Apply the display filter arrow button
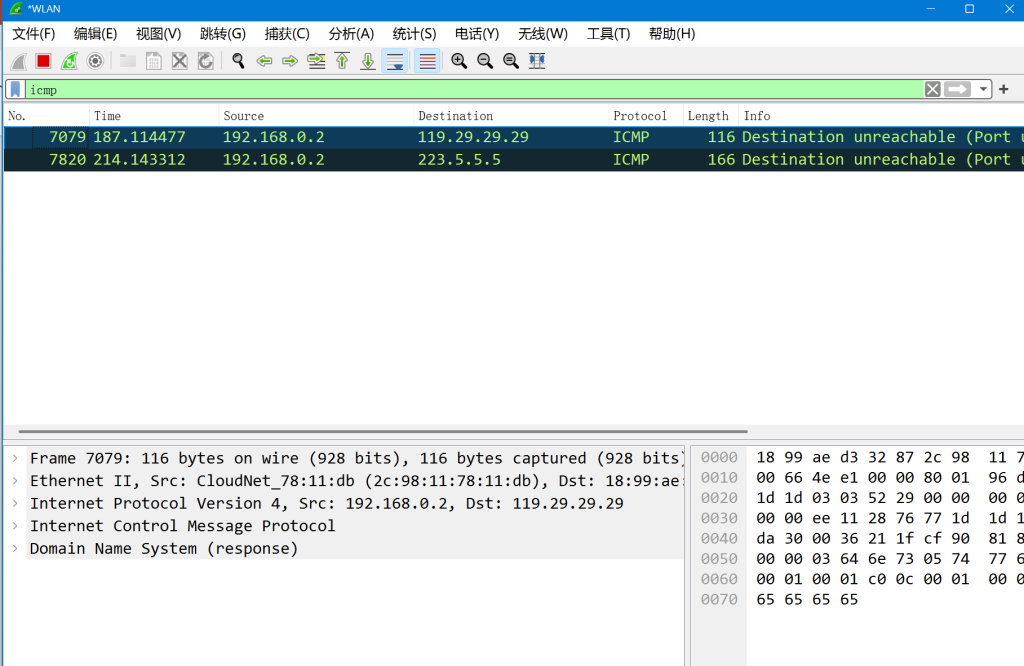Image resolution: width=1024 pixels, height=666 pixels. (958, 90)
